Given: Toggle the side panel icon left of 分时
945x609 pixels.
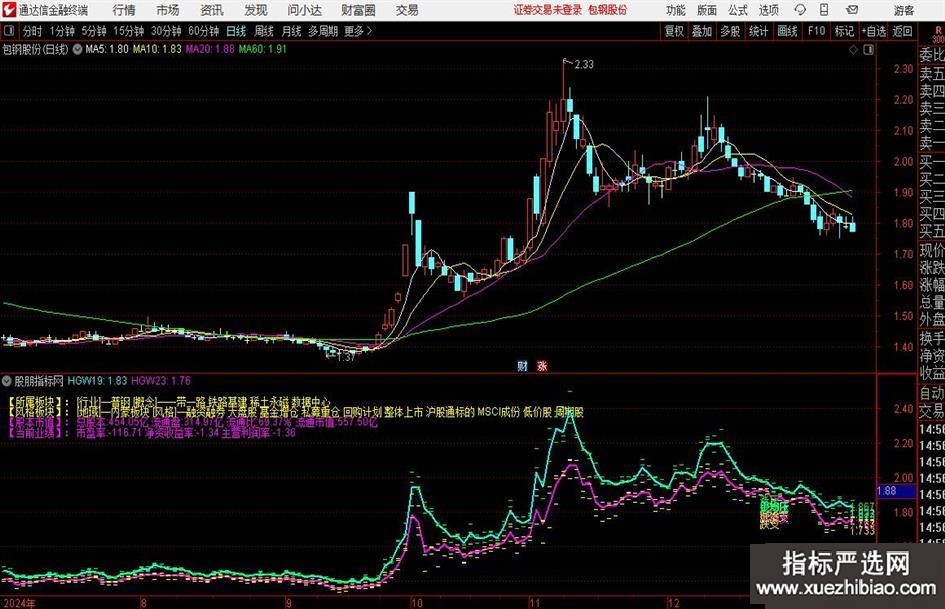Looking at the screenshot, I should [x=8, y=31].
